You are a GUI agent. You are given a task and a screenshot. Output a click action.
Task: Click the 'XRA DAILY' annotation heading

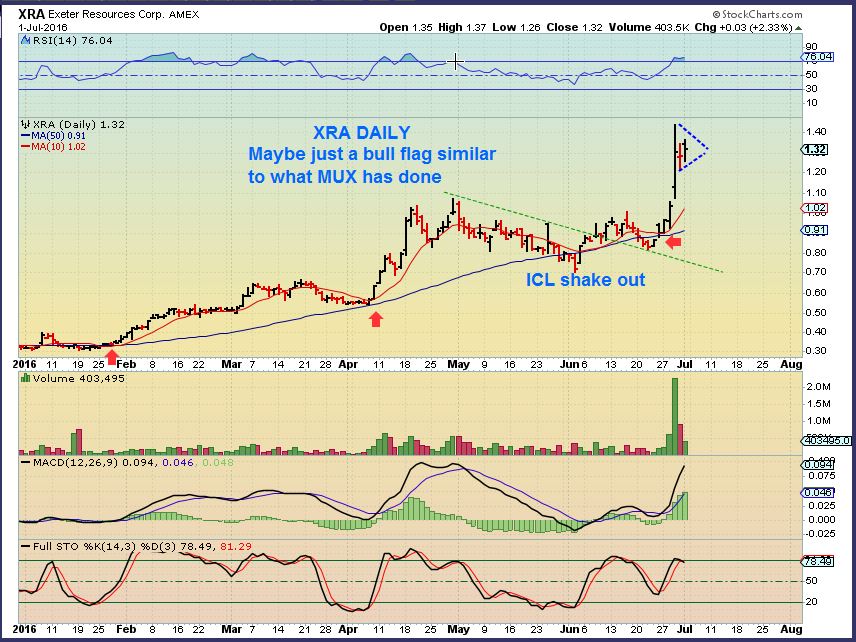(361, 133)
